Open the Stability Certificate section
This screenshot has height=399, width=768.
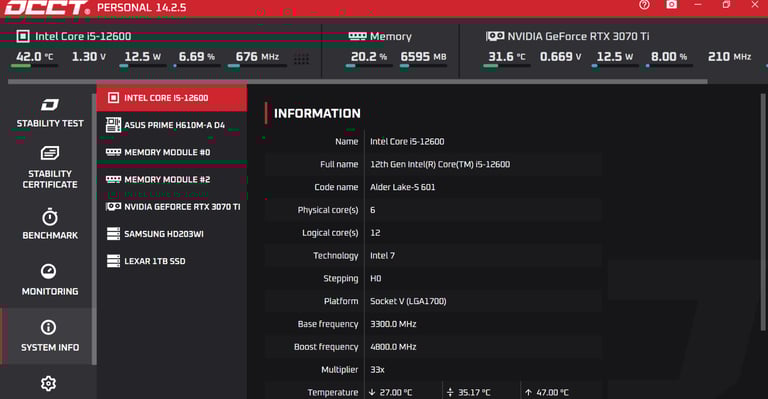click(x=49, y=167)
